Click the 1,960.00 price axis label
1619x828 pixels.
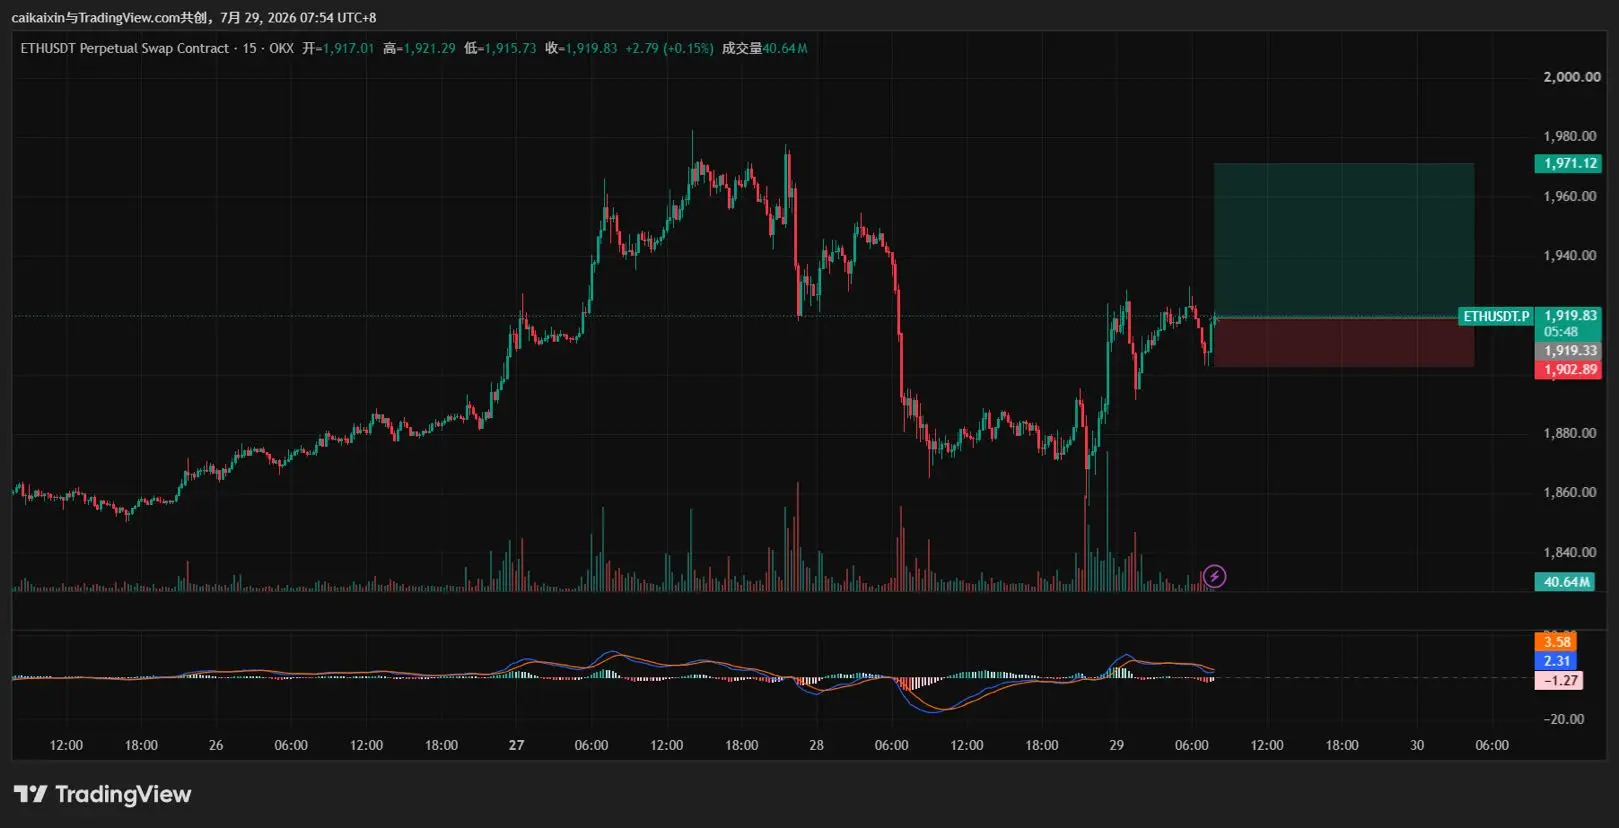pos(1569,196)
